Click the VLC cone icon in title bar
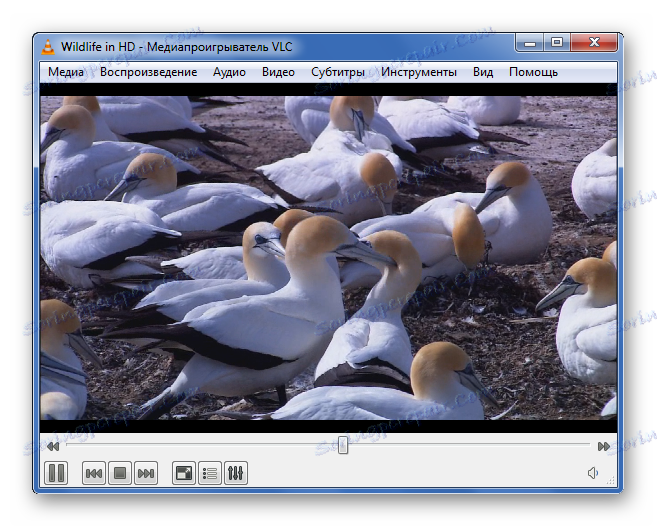 pos(48,45)
